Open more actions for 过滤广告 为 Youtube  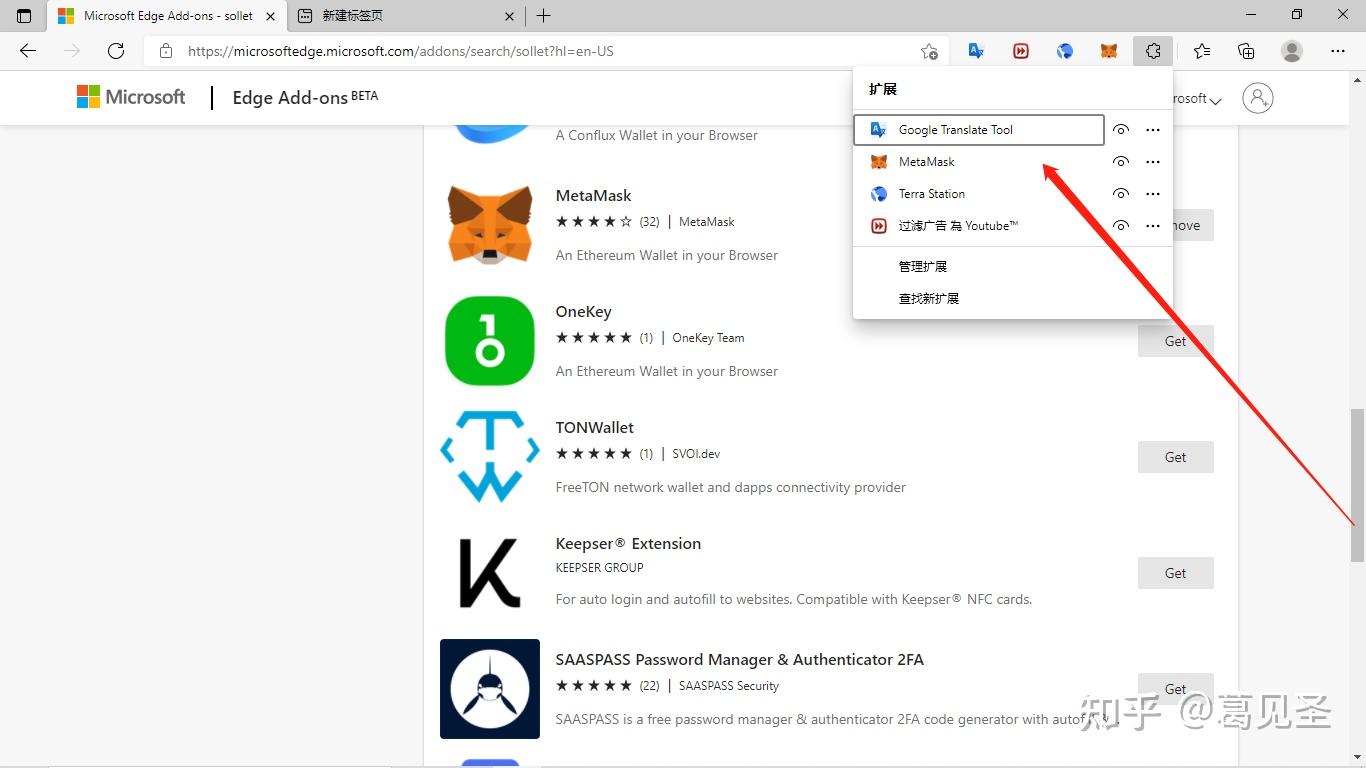[1153, 226]
